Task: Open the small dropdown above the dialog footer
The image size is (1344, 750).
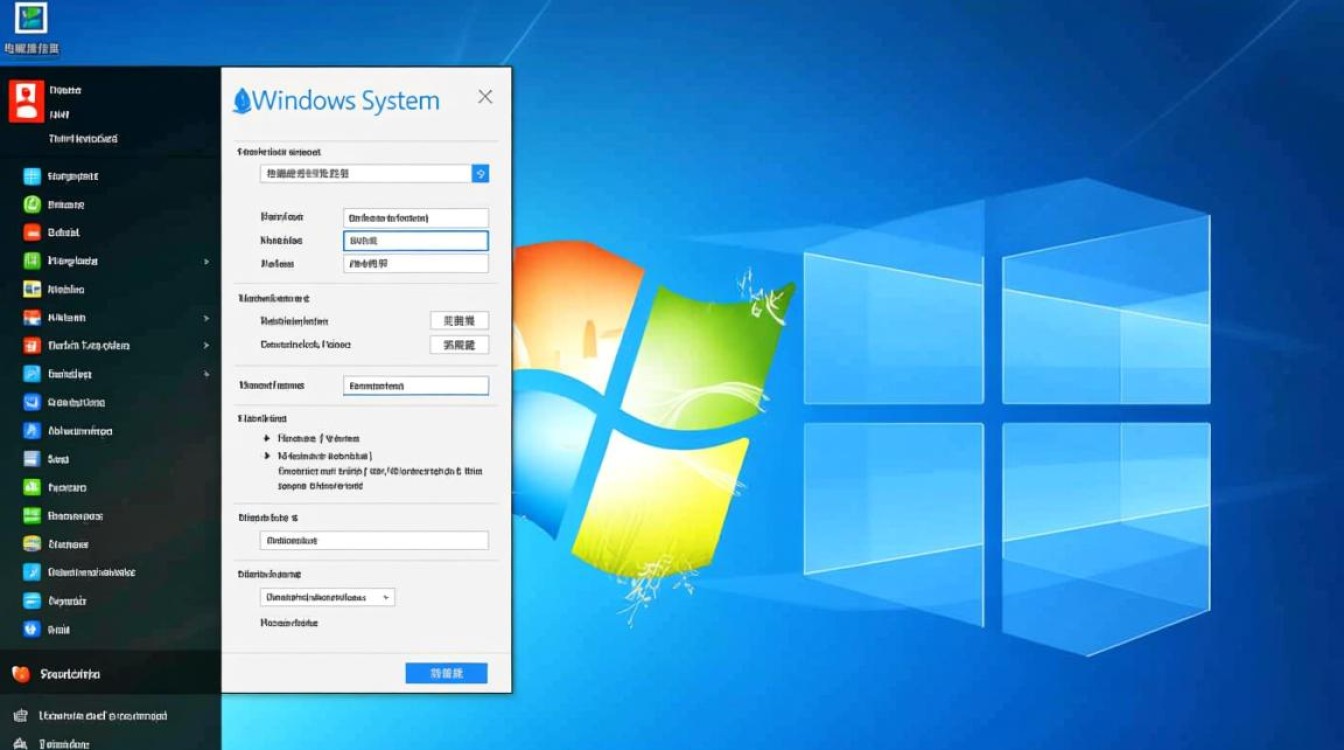Action: coord(327,597)
